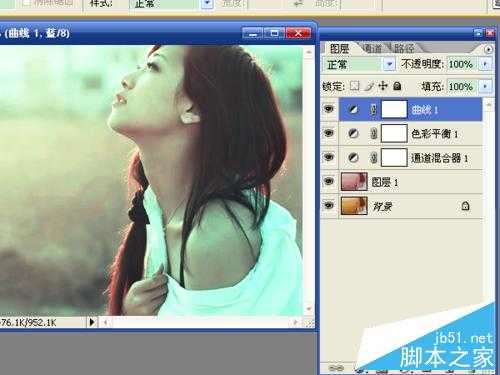Expand the 填充 fill slider arrow
The image size is (500, 375).
click(x=485, y=86)
